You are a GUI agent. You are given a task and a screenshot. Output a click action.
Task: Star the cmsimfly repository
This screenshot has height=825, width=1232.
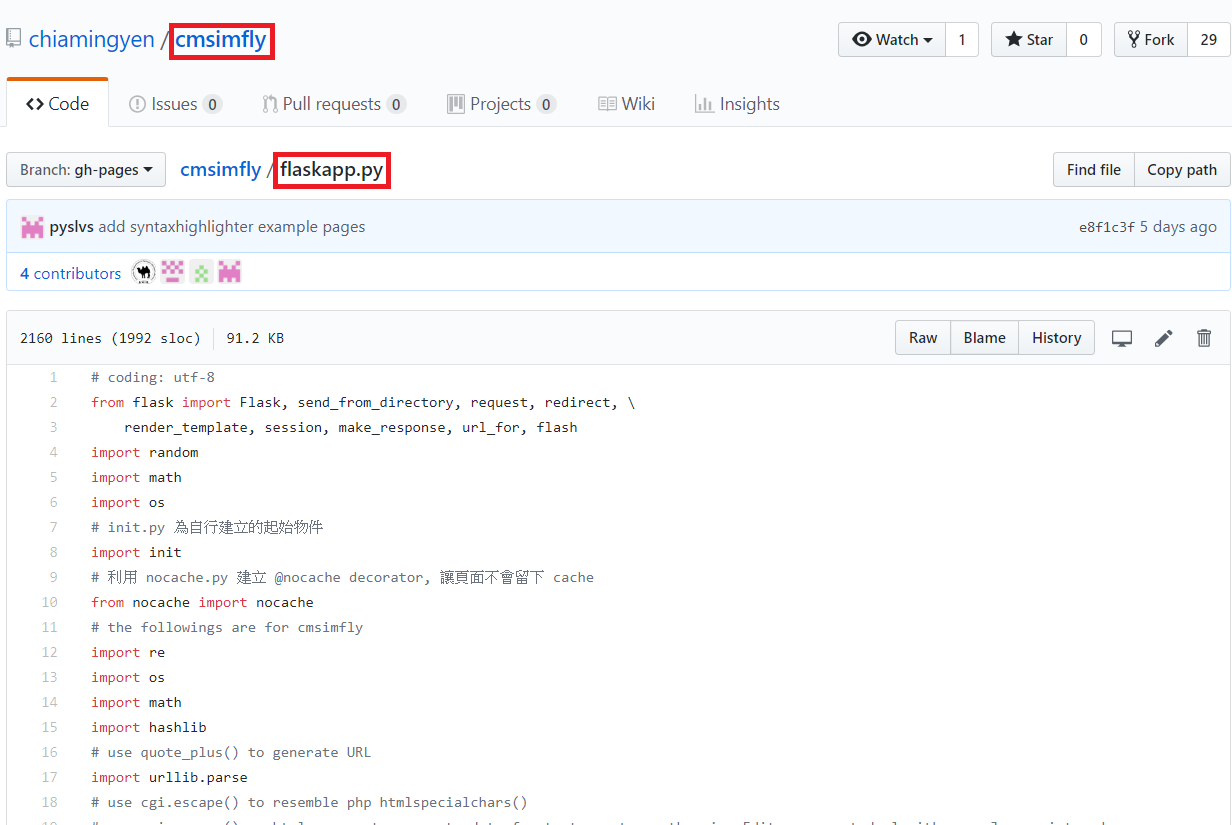1029,40
